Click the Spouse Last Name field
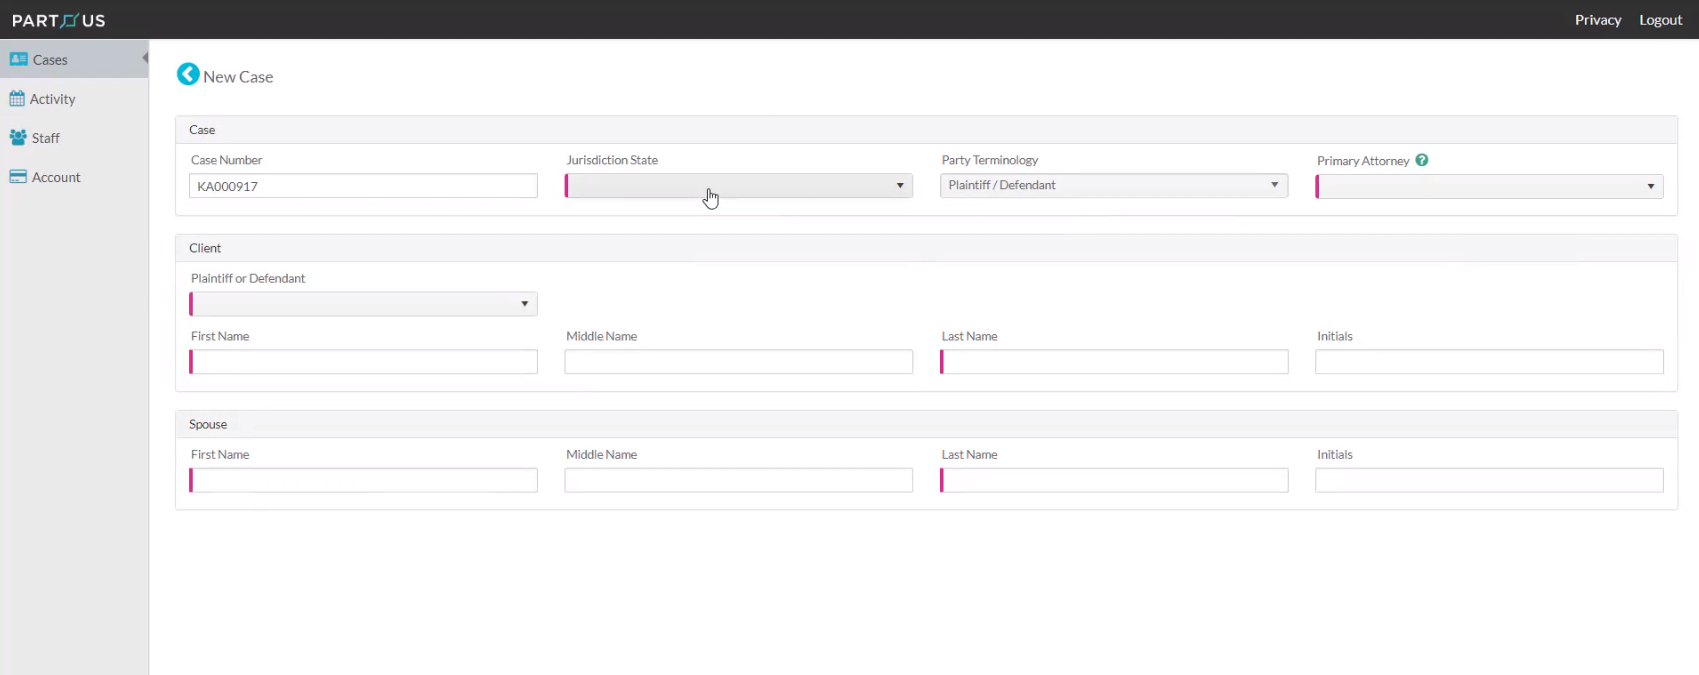1699x675 pixels. click(x=1114, y=481)
